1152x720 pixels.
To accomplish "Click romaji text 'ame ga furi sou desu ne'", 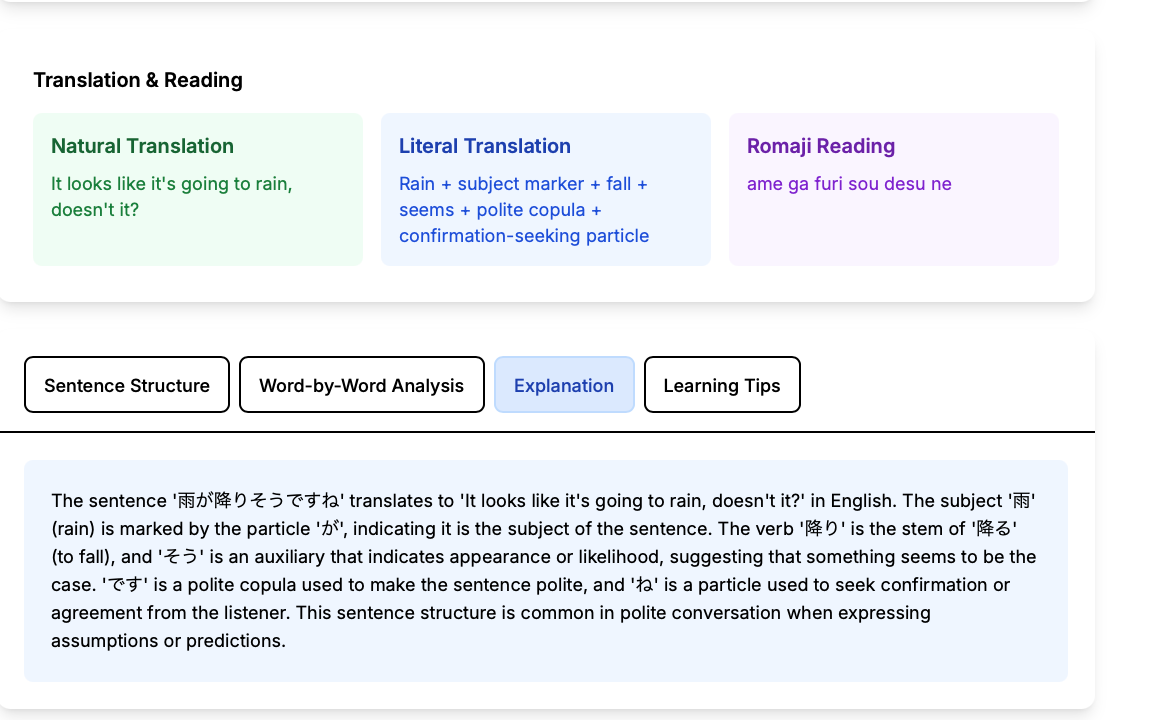I will point(849,184).
